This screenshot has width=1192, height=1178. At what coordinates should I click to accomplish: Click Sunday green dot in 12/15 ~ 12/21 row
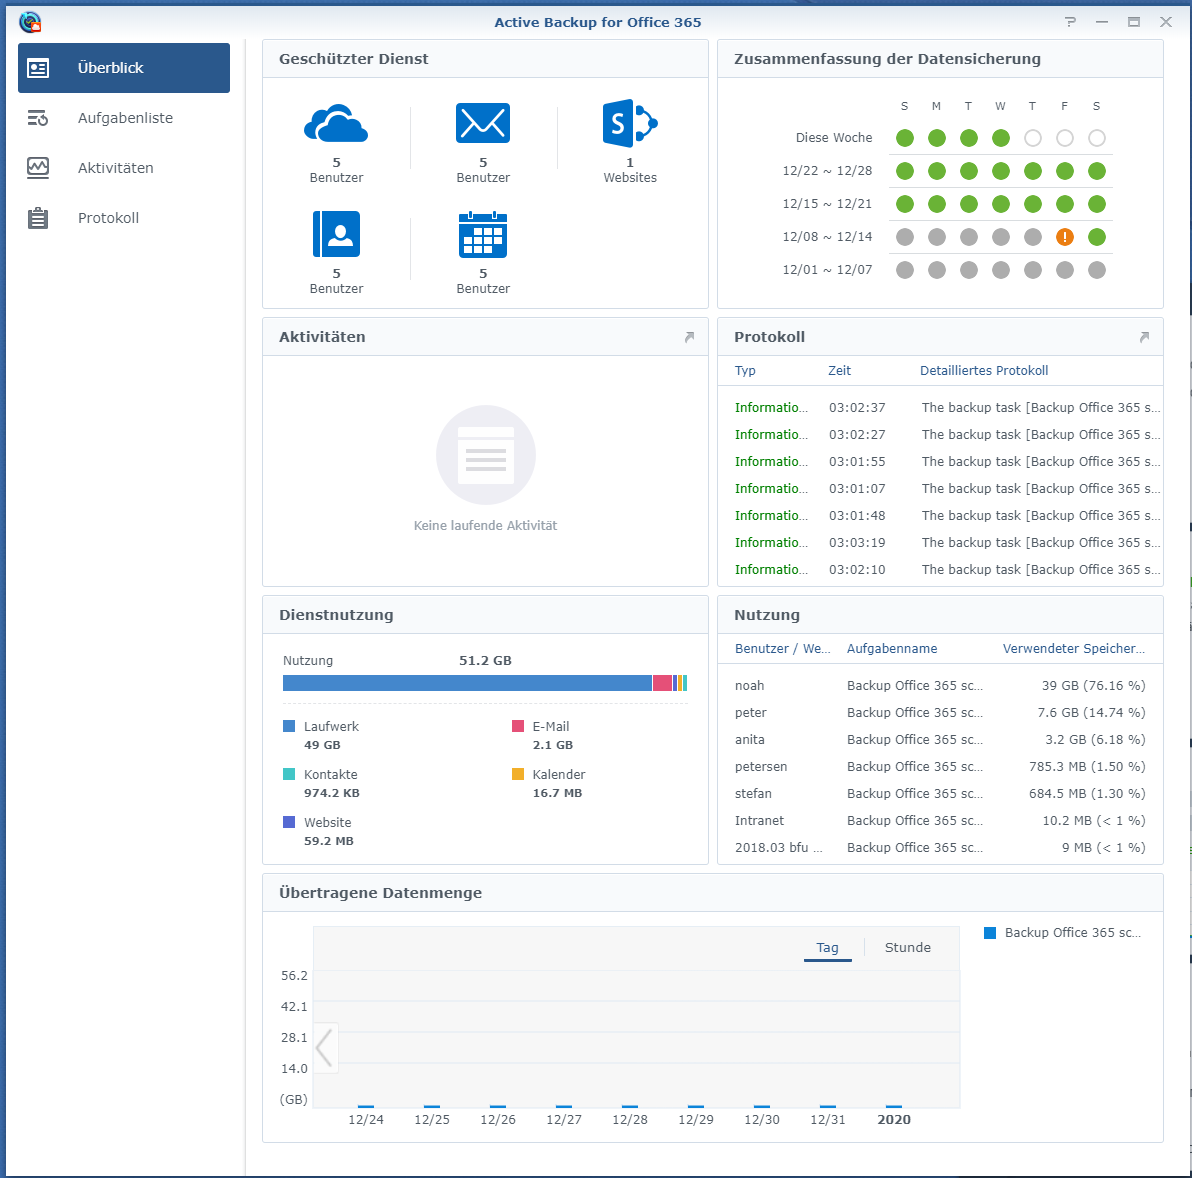point(905,204)
